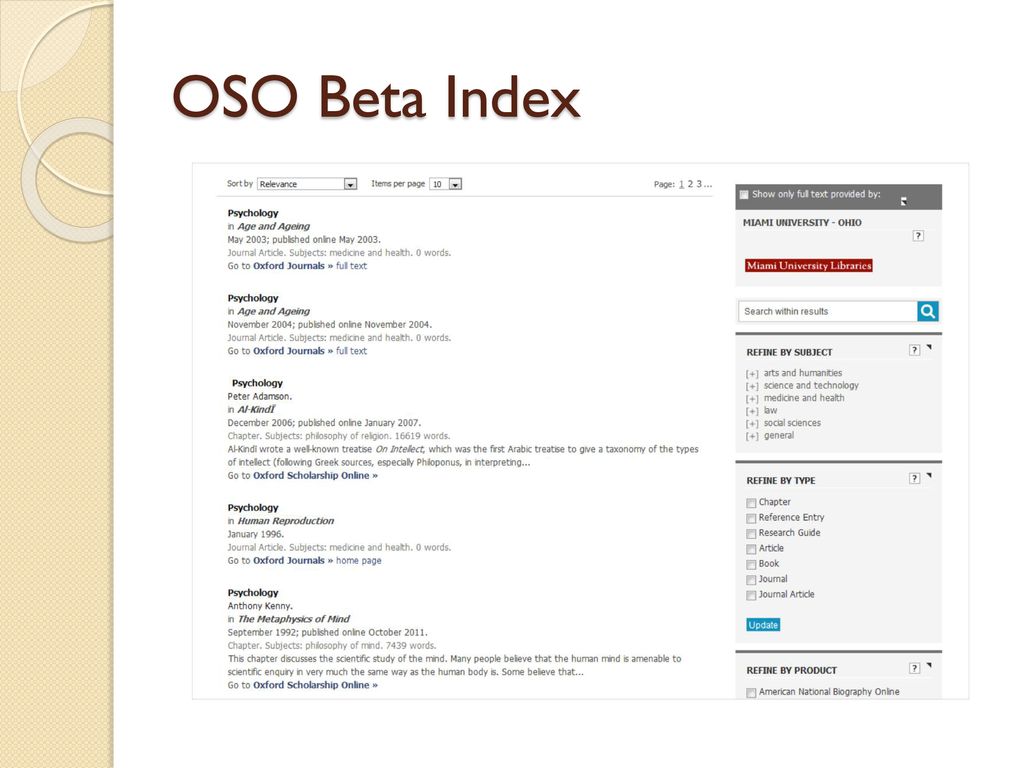Open help icon for Refine by Subject
This screenshot has height=768, width=1024.
(x=914, y=351)
